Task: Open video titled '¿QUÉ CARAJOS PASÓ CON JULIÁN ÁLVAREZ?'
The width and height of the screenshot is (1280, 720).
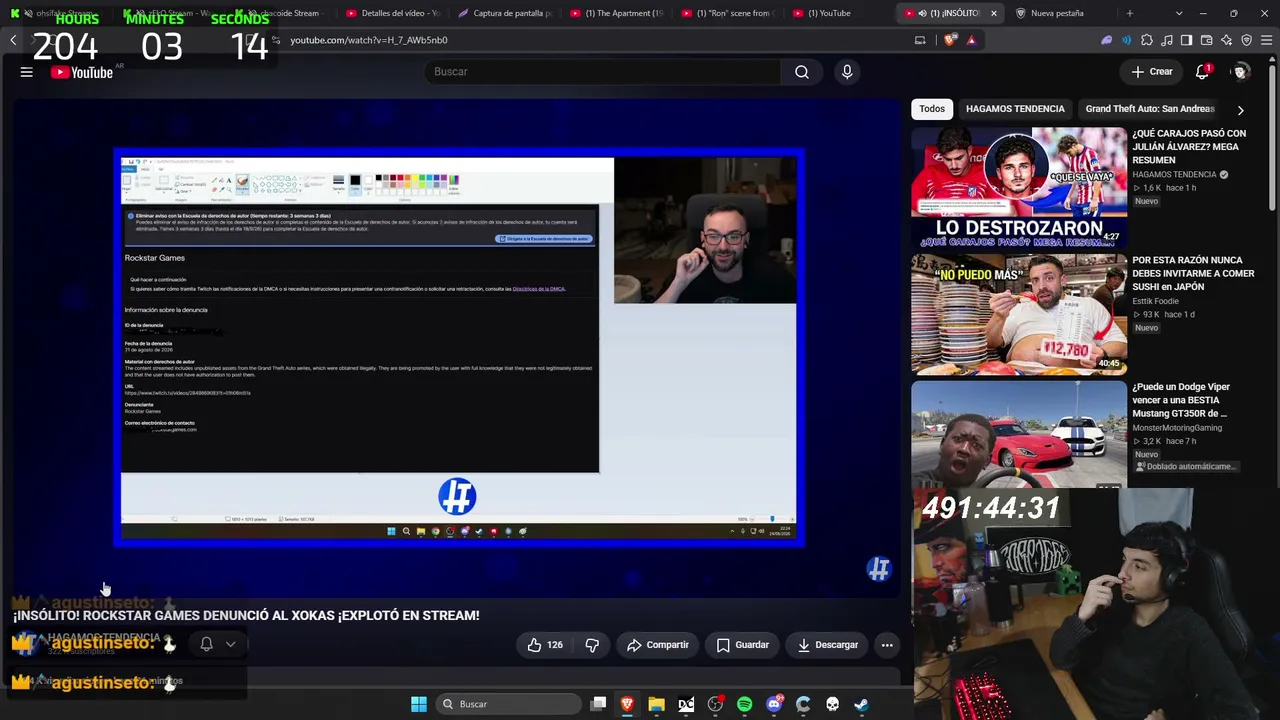Action: click(1190, 146)
